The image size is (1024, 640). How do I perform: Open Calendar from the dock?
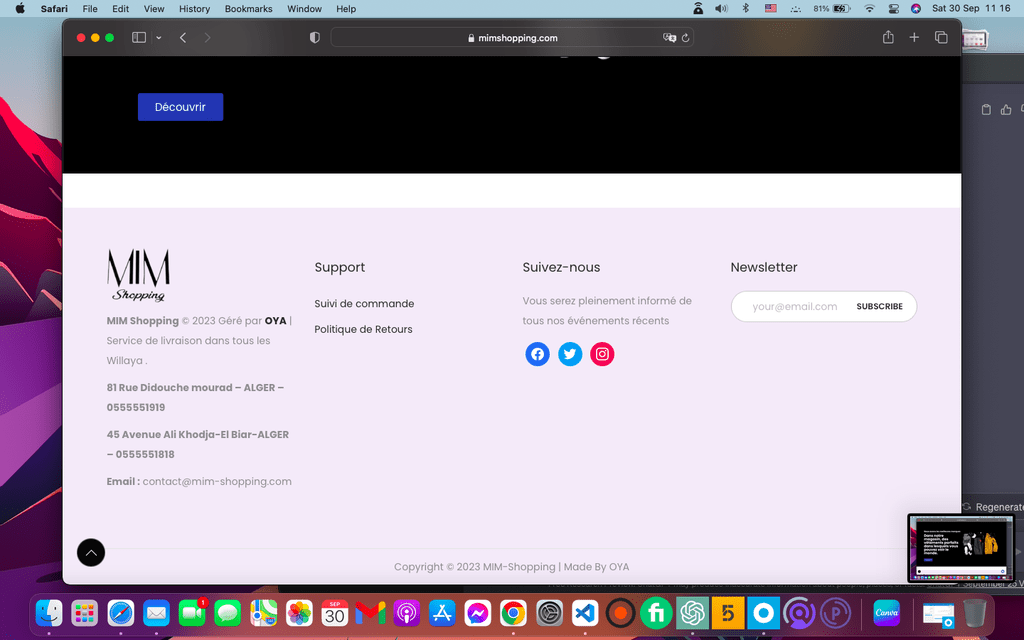point(335,613)
